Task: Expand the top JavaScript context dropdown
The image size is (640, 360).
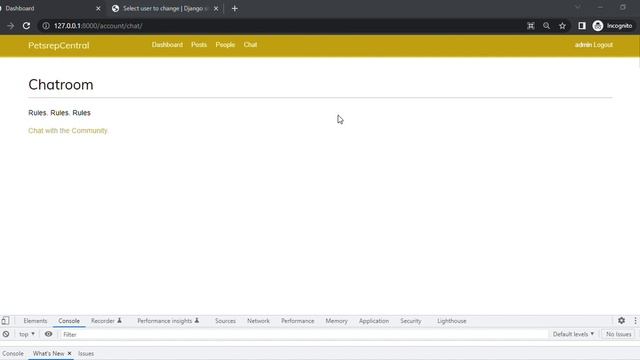Action: pyautogui.click(x=27, y=334)
